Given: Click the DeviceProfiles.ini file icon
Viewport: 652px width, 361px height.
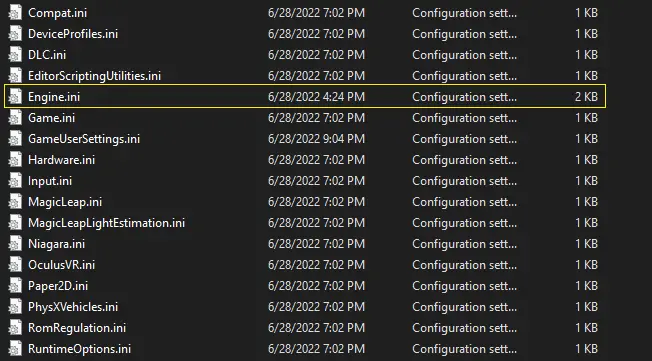Looking at the screenshot, I should (x=15, y=34).
